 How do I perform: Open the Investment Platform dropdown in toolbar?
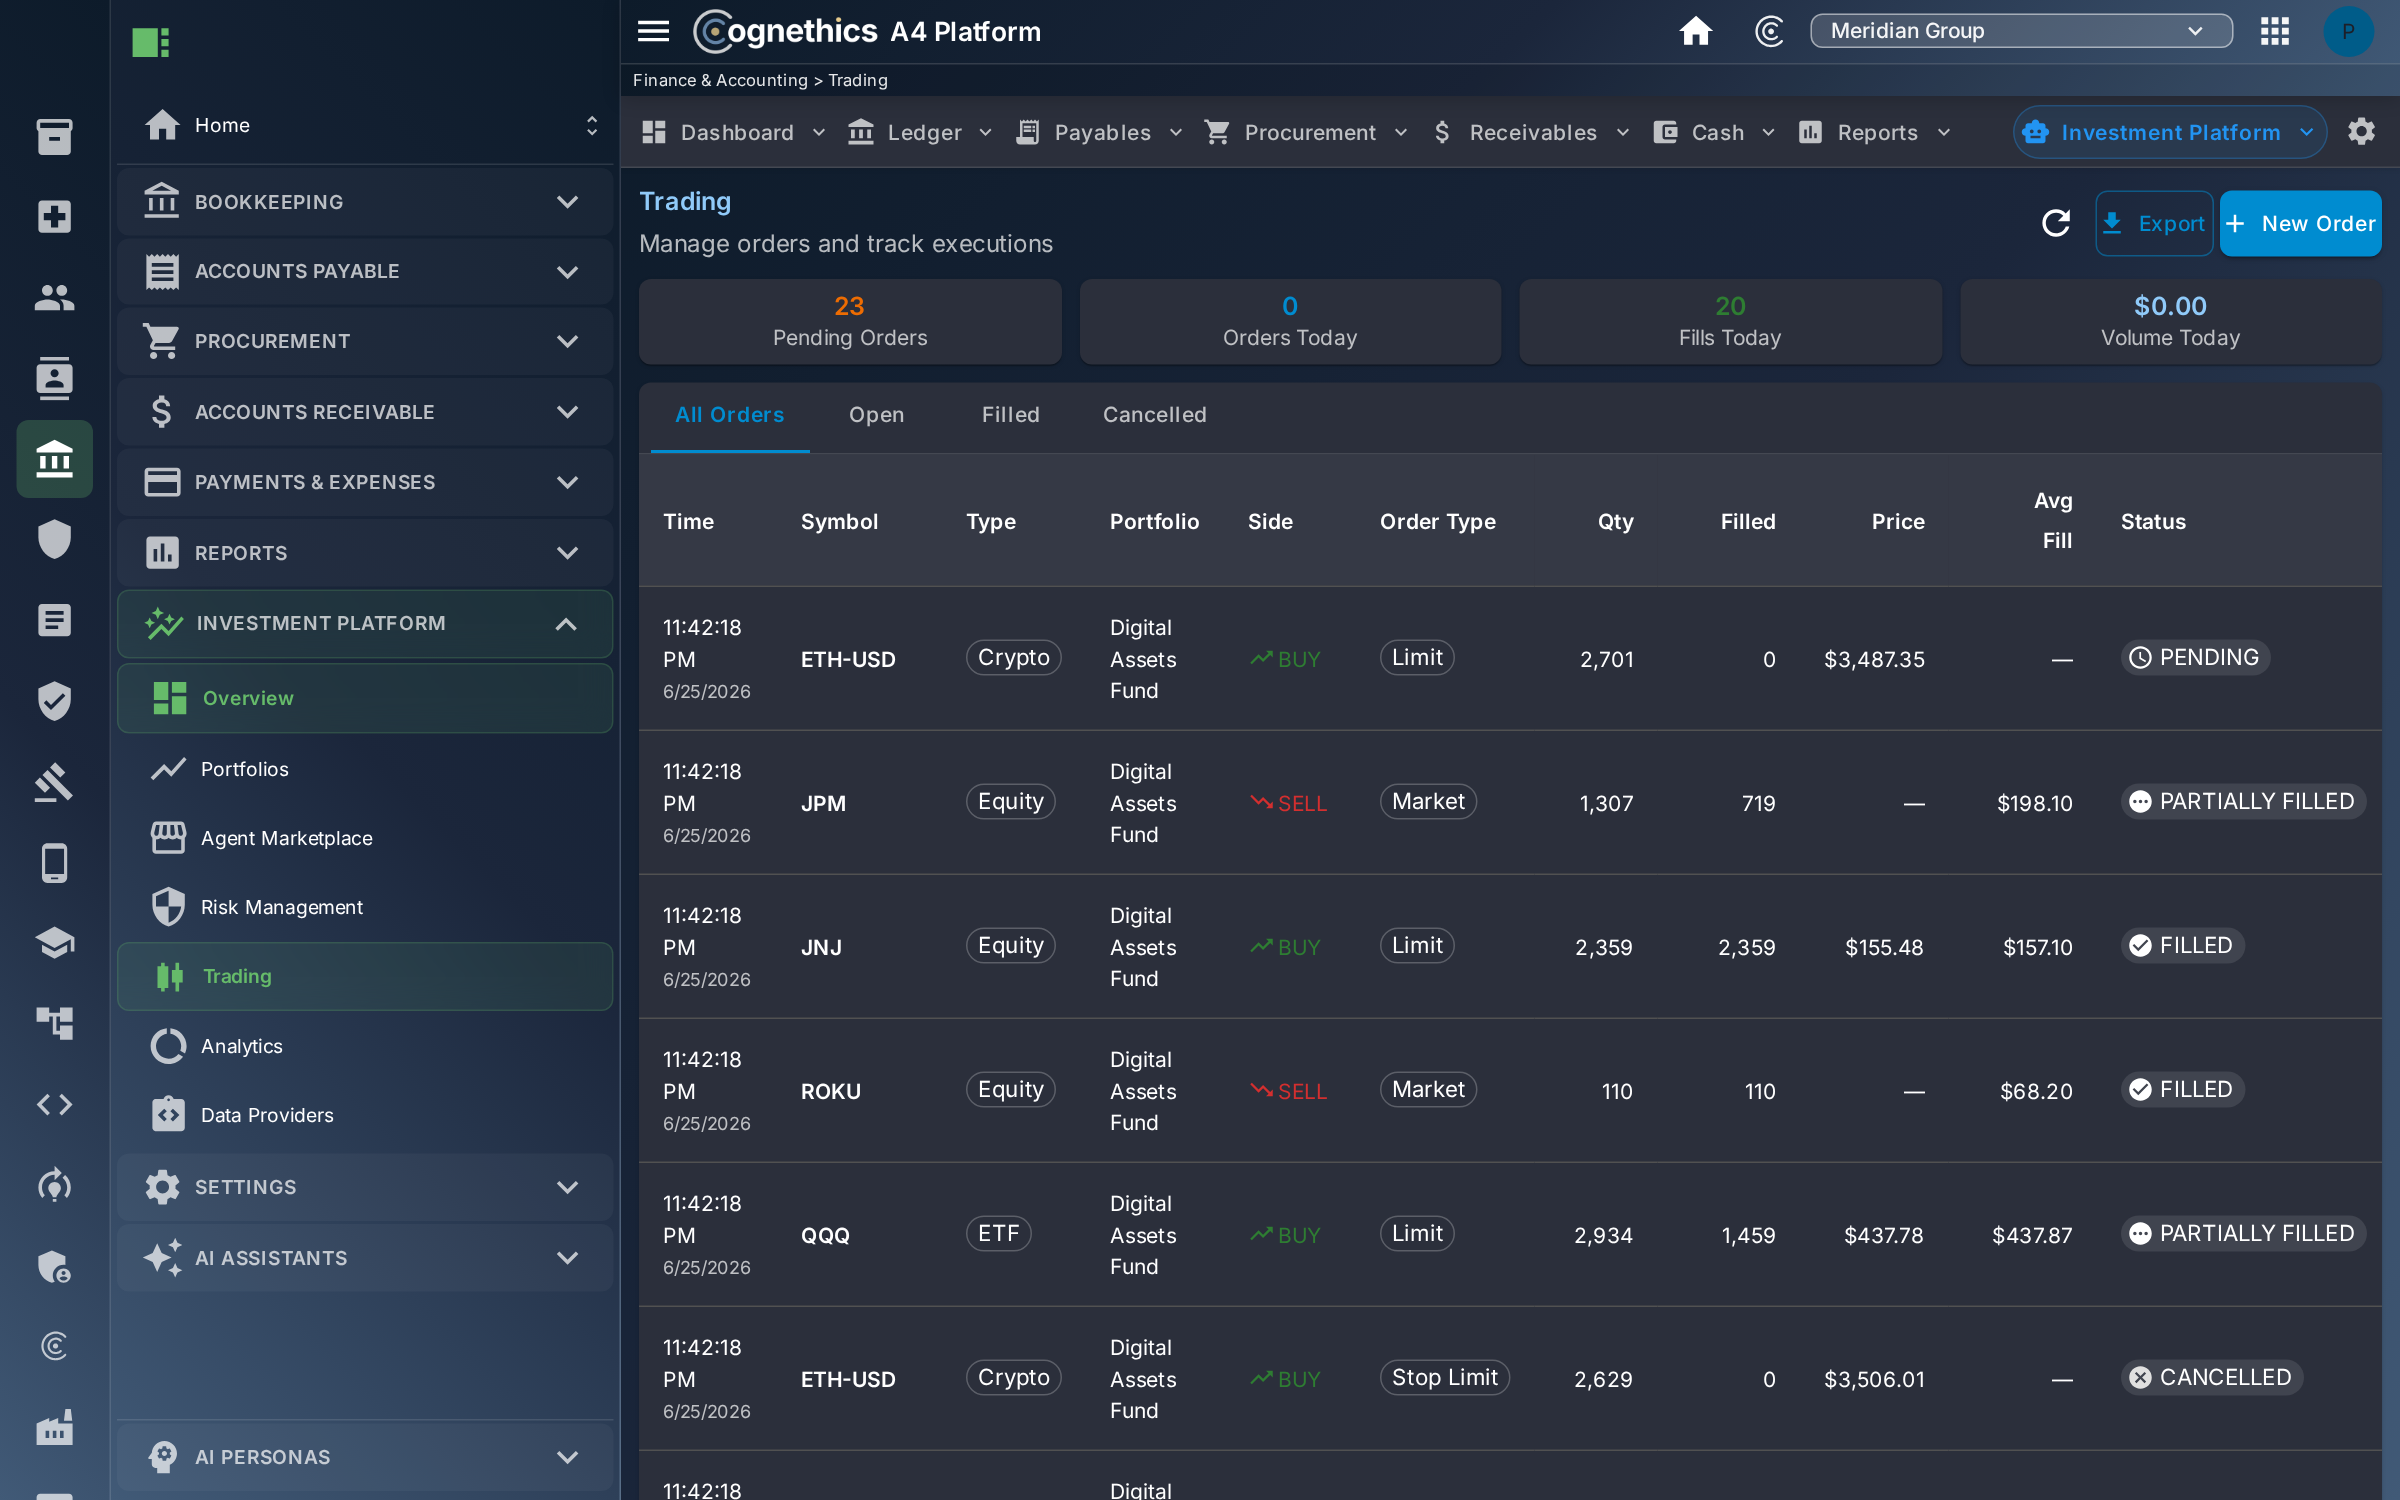tap(2169, 132)
